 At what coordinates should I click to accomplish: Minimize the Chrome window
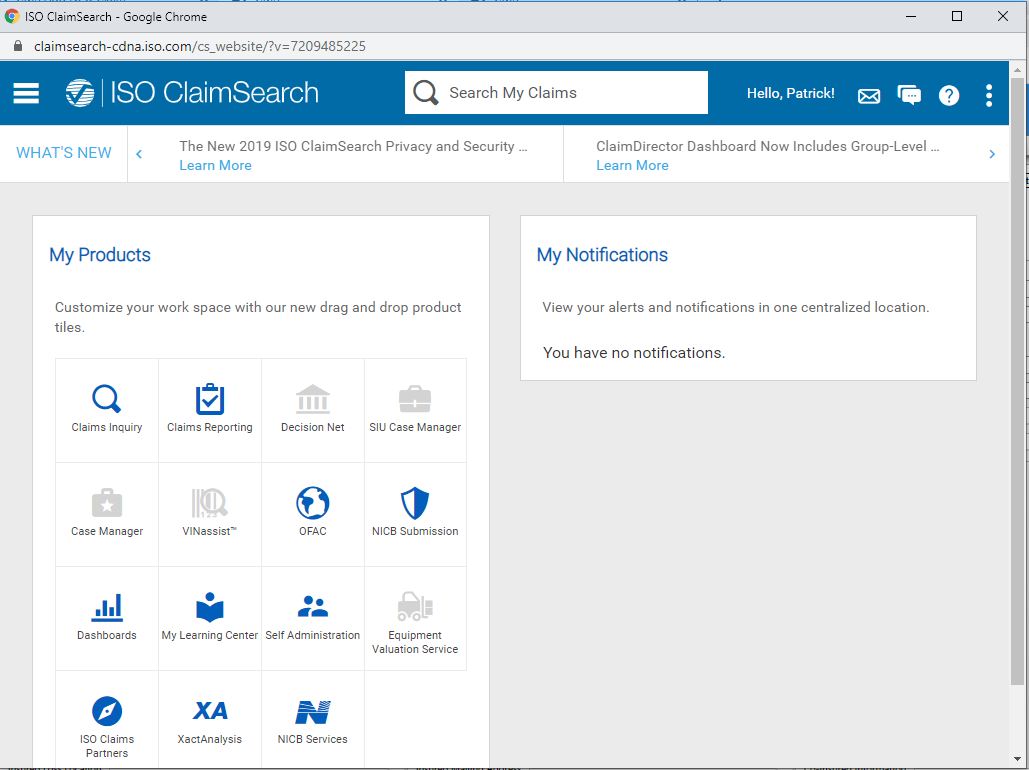click(910, 16)
